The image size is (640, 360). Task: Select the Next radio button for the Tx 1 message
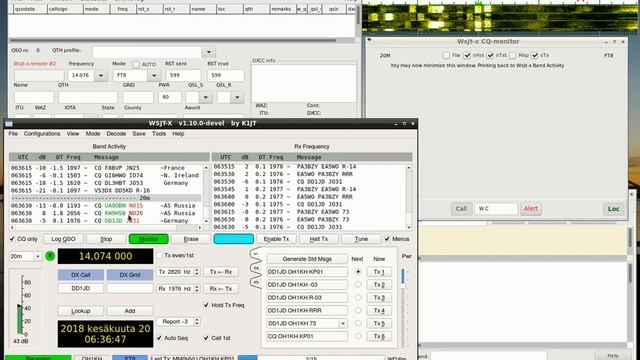358,272
